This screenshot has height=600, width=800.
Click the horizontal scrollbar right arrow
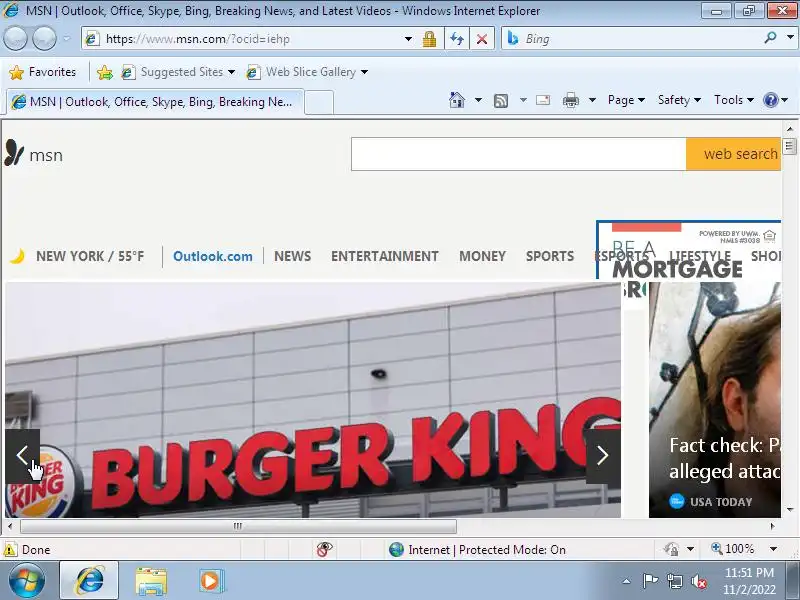(772, 526)
